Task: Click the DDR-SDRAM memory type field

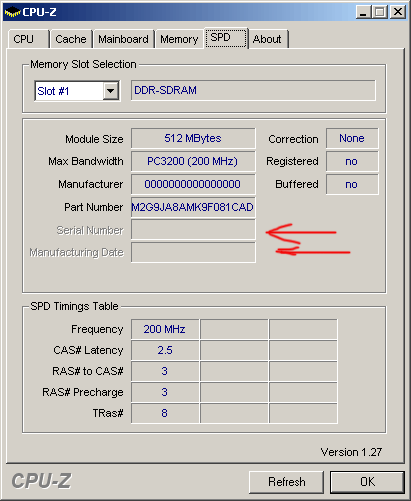Action: pyautogui.click(x=253, y=90)
